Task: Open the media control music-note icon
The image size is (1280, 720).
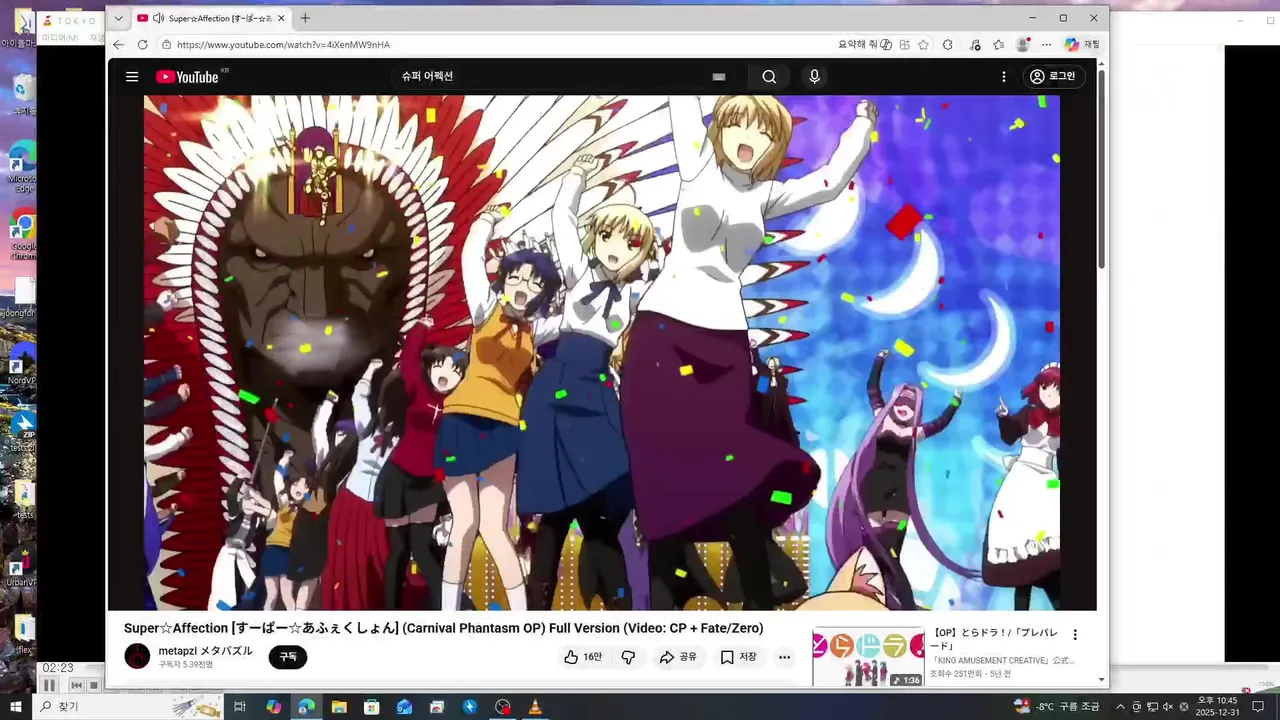Action: coord(973,45)
